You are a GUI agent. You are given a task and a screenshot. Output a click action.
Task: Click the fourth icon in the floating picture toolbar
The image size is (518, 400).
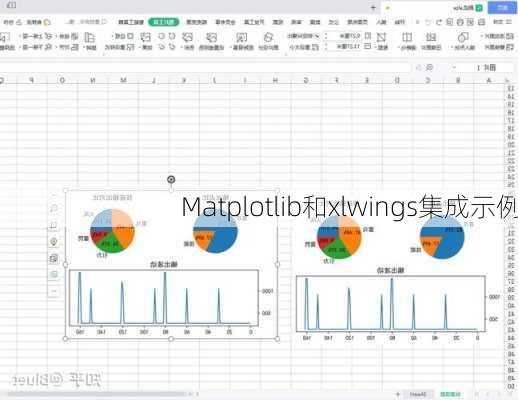(54, 258)
